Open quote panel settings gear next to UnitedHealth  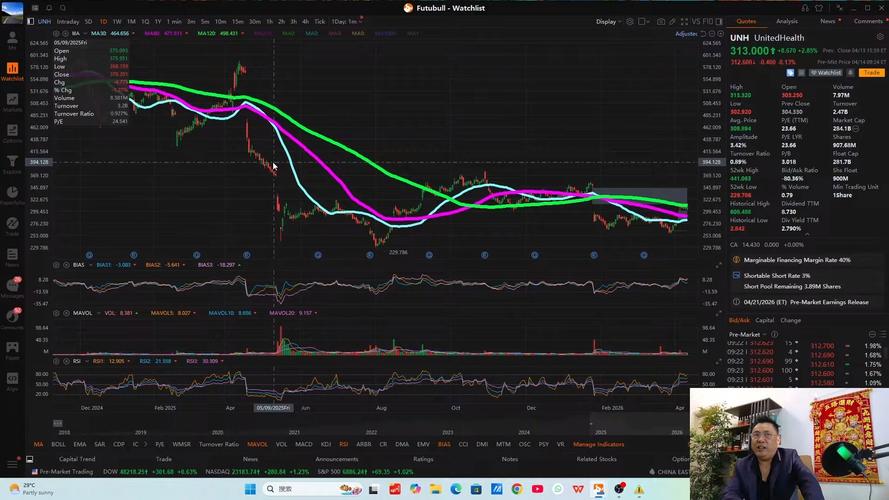880,37
